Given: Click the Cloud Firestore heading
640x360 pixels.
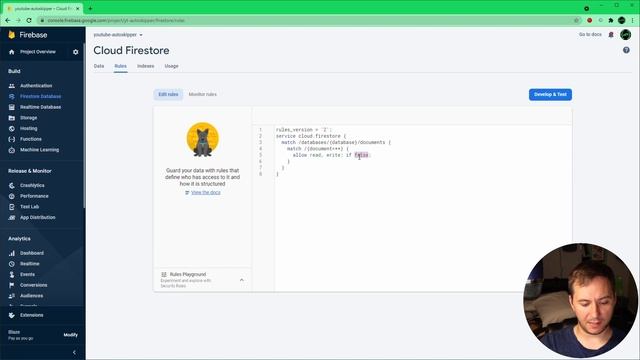Looking at the screenshot, I should click(x=131, y=51).
